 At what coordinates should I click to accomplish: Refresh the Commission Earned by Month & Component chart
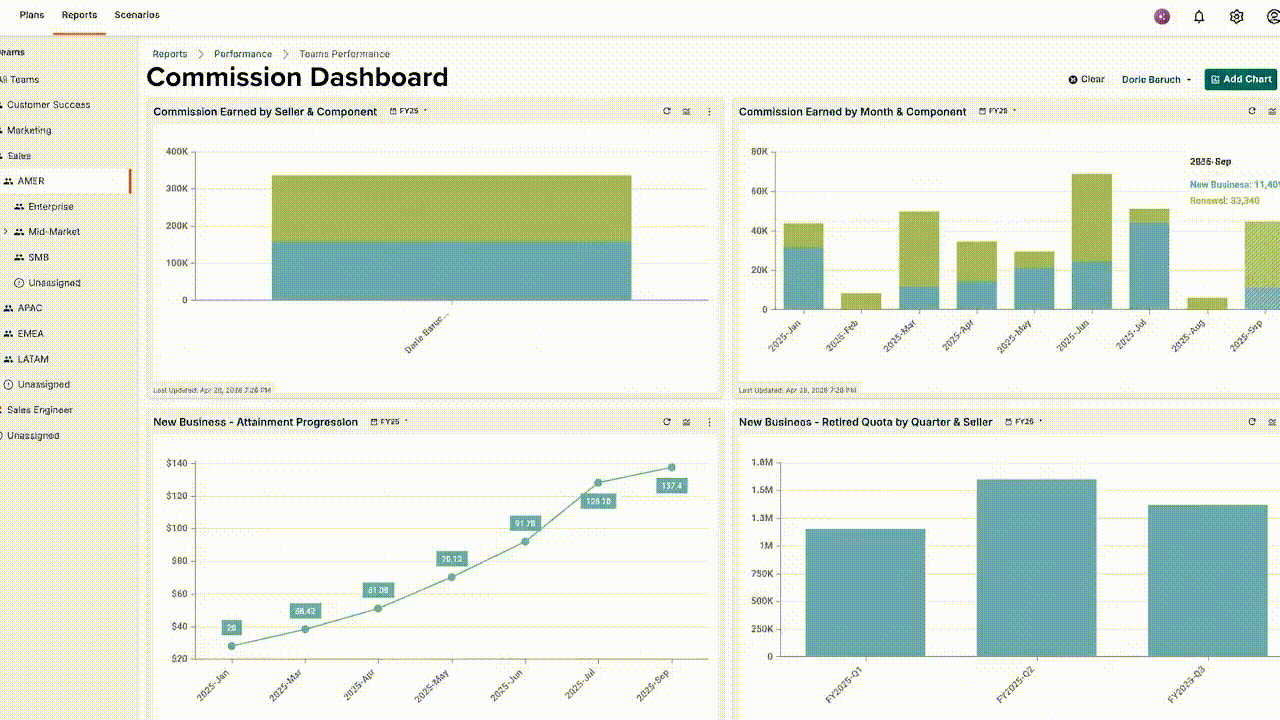[1252, 112]
